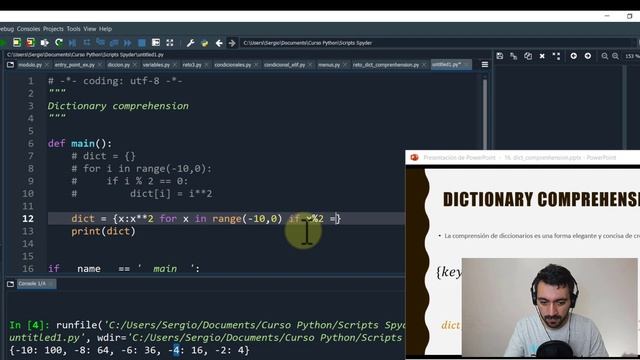Screen dimensions: 640x360
Task: Browse editor tabs folder icon
Action: 11,64
